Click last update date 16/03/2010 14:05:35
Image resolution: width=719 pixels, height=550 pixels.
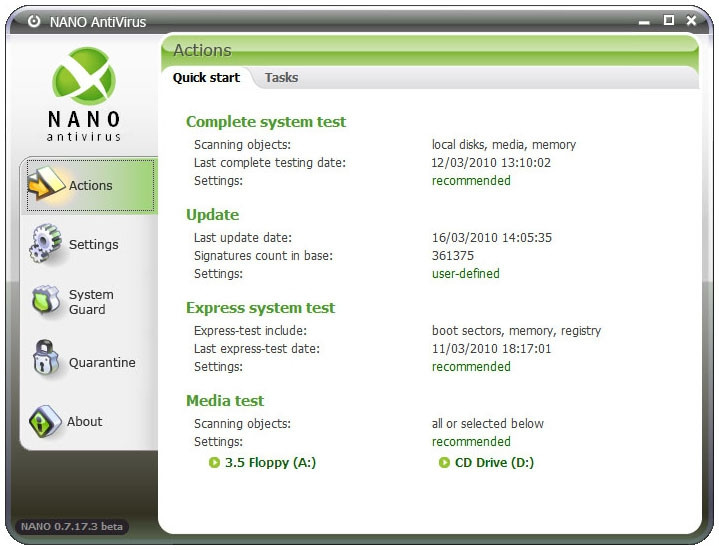click(x=492, y=238)
